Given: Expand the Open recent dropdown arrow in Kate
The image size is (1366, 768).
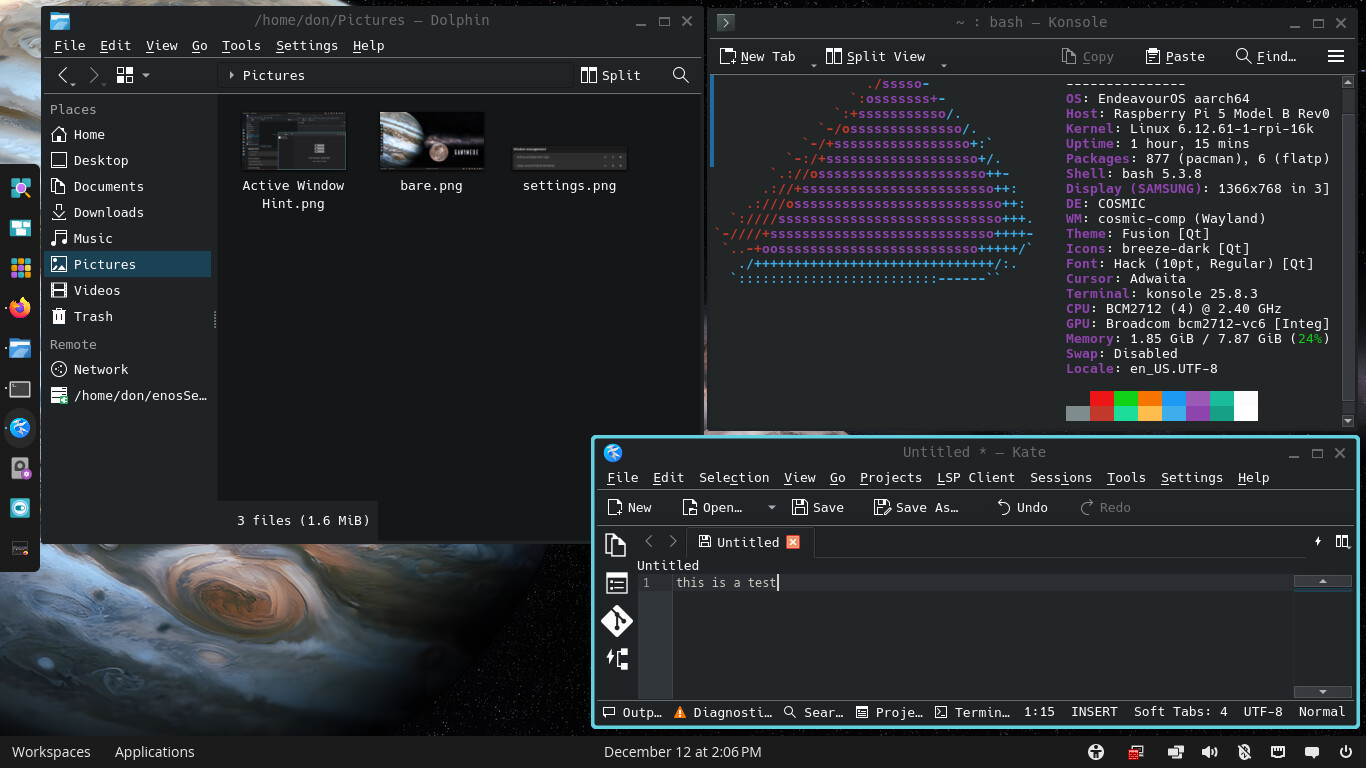Looking at the screenshot, I should point(771,507).
